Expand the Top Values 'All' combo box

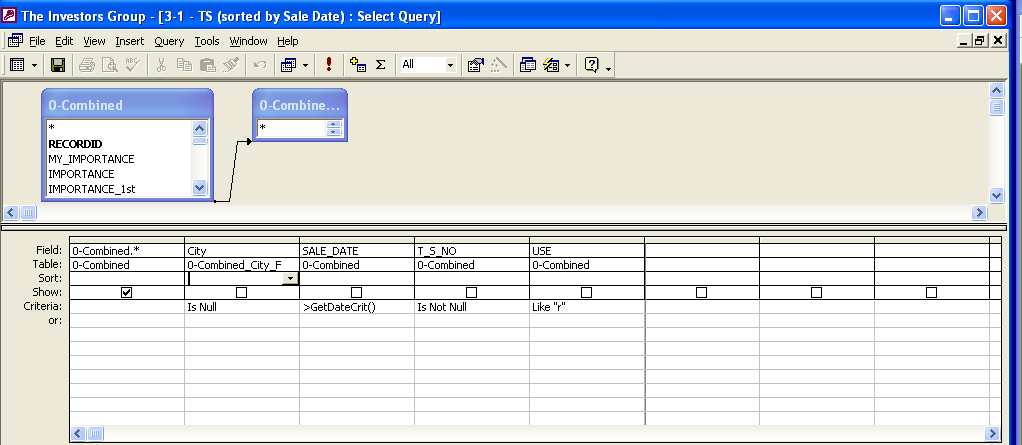point(449,65)
